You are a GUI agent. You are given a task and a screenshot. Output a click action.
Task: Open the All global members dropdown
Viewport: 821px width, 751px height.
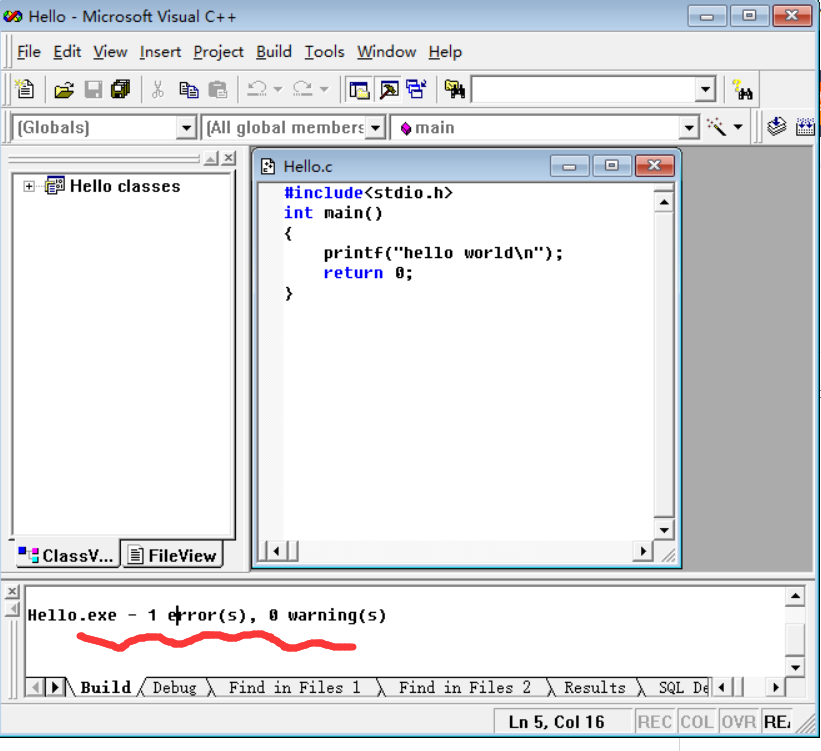(x=375, y=127)
